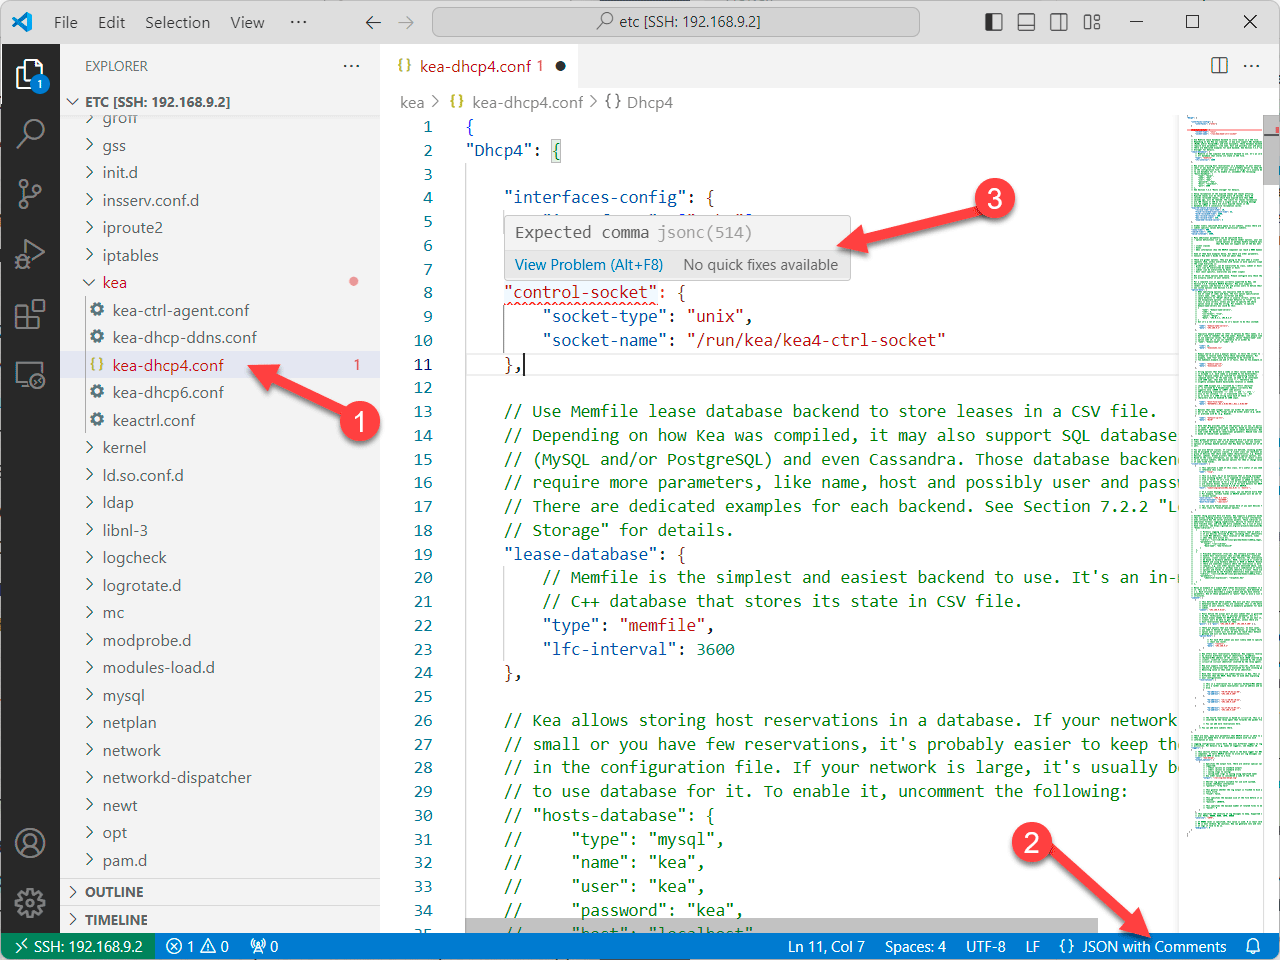Toggle the secondary side bar layout button

pyautogui.click(x=1058, y=22)
